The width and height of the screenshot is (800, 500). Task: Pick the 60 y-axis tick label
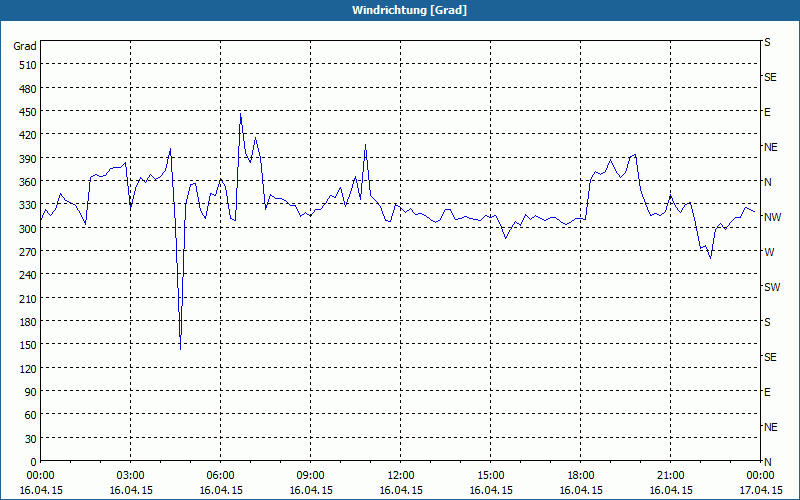32,415
